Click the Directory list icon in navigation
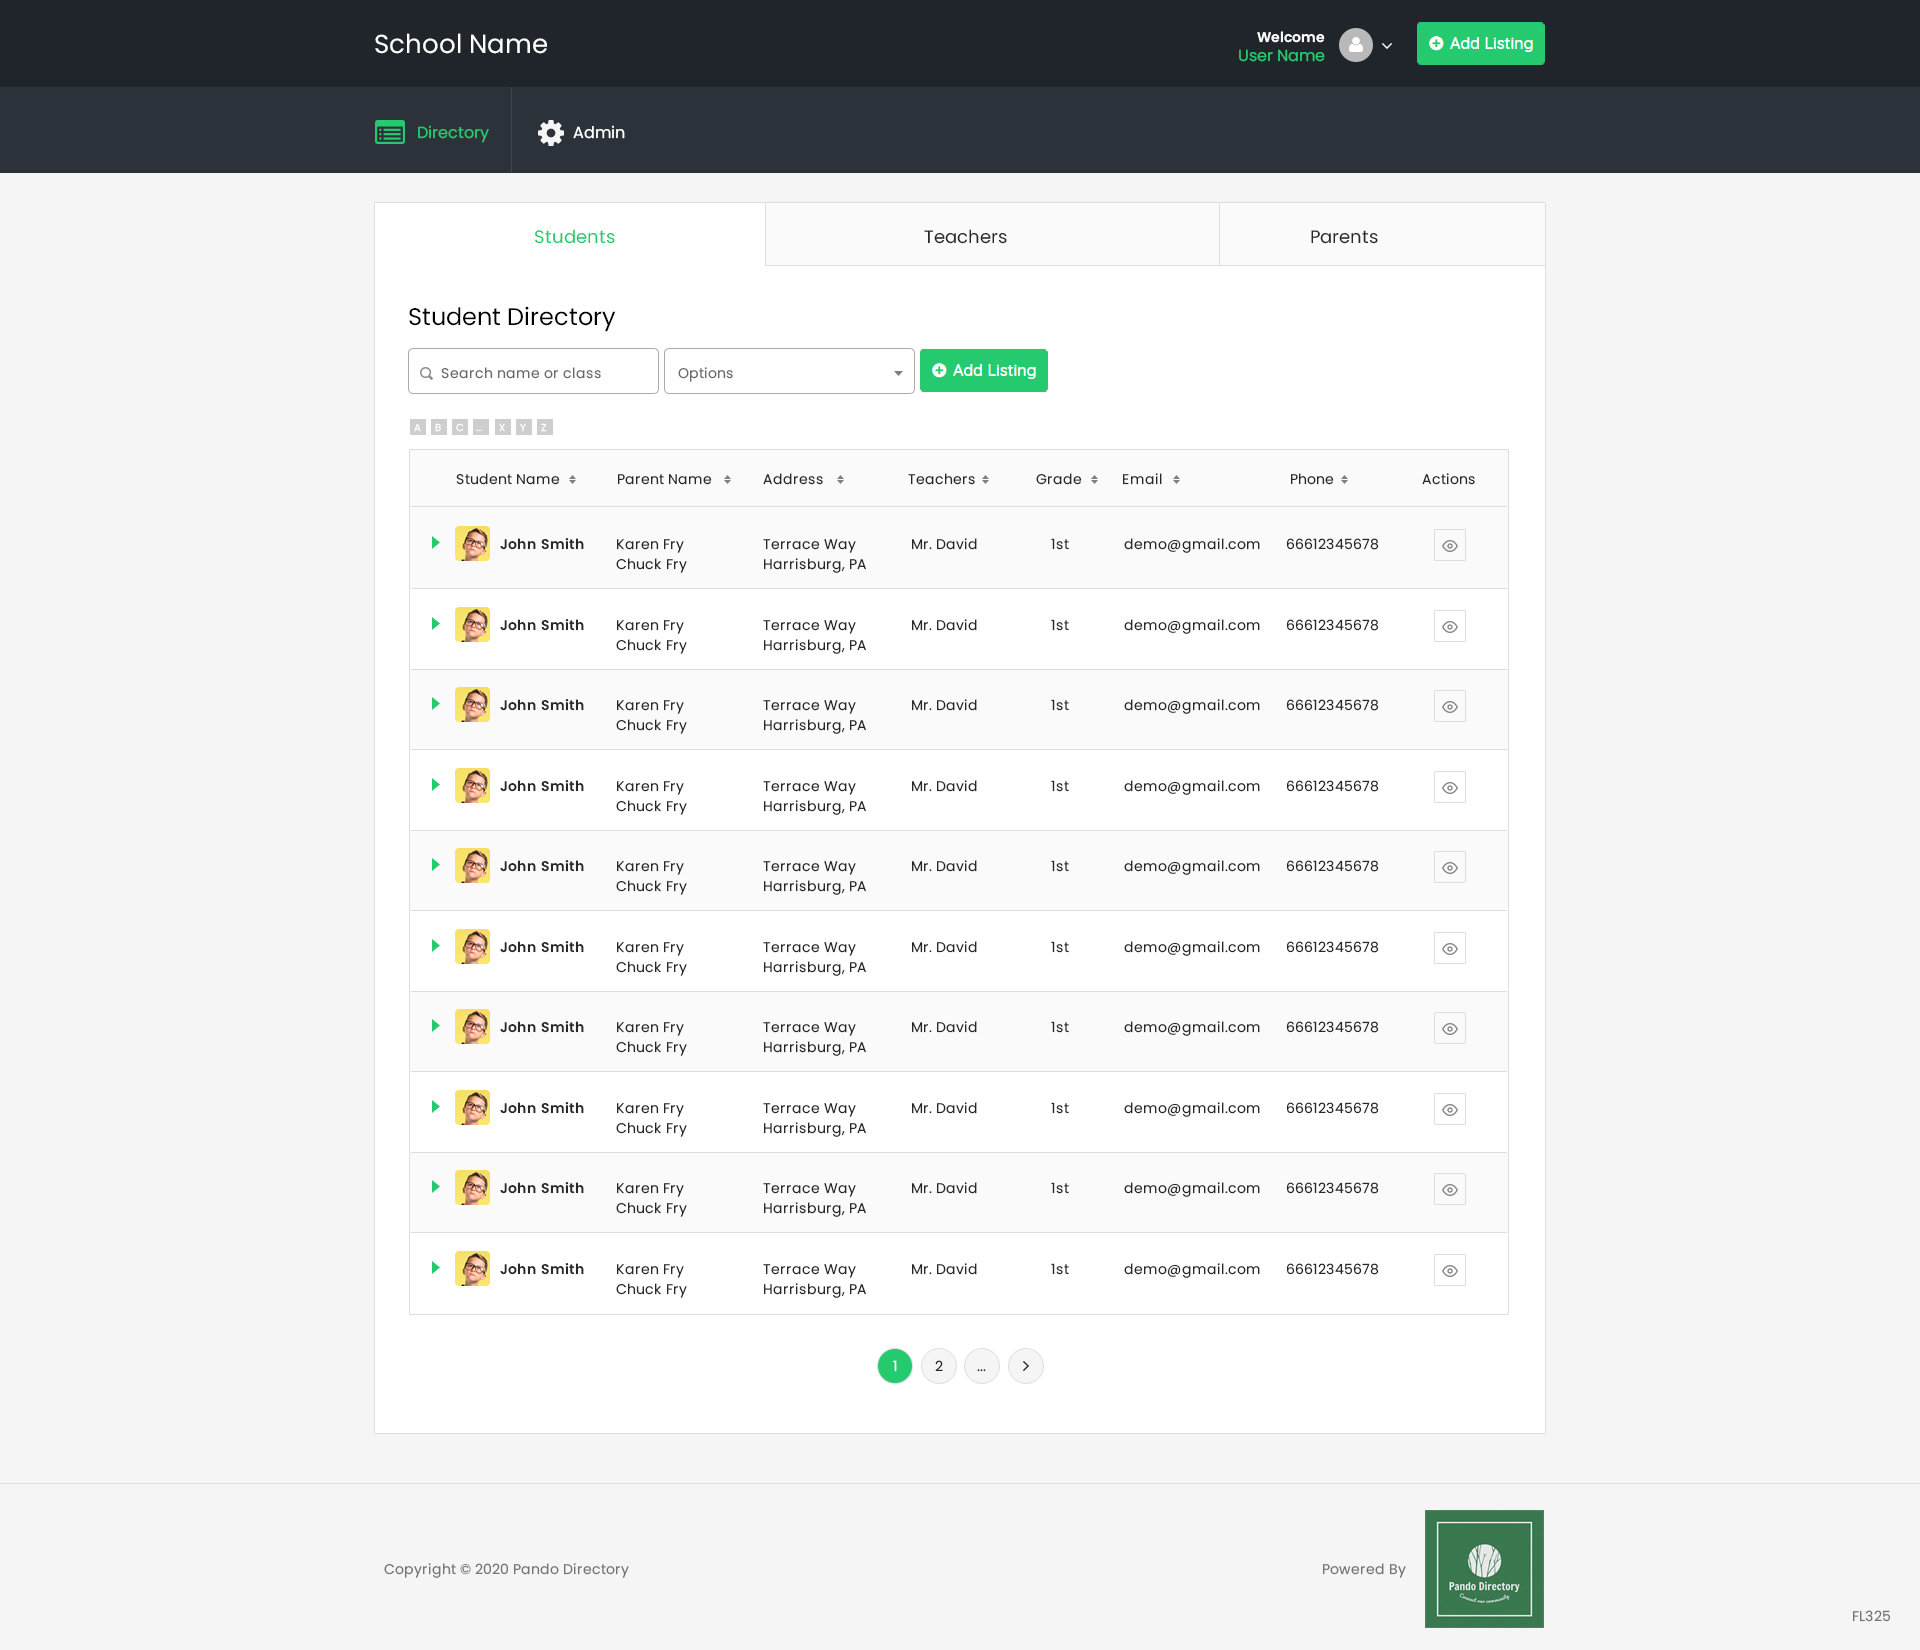The width and height of the screenshot is (1920, 1650). pyautogui.click(x=390, y=132)
